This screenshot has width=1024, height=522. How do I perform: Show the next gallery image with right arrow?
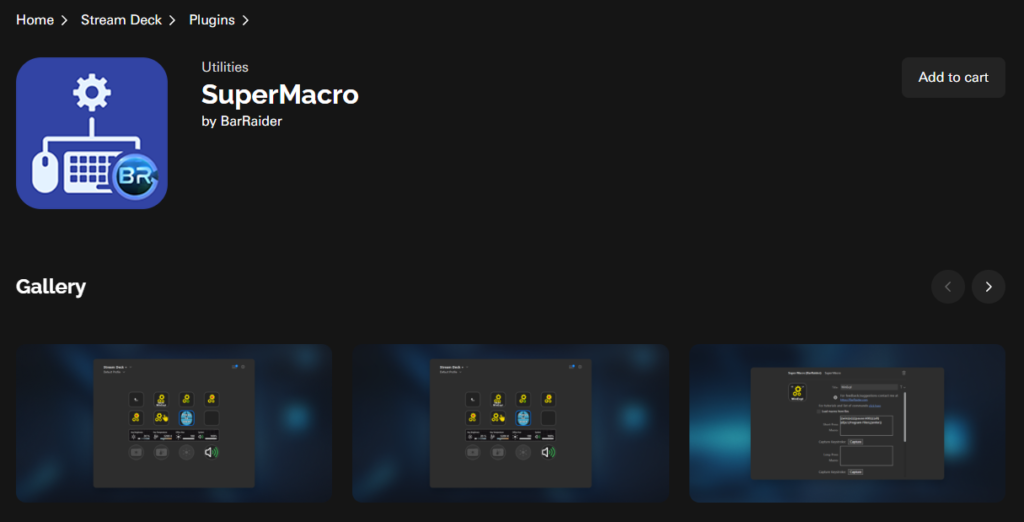[988, 287]
